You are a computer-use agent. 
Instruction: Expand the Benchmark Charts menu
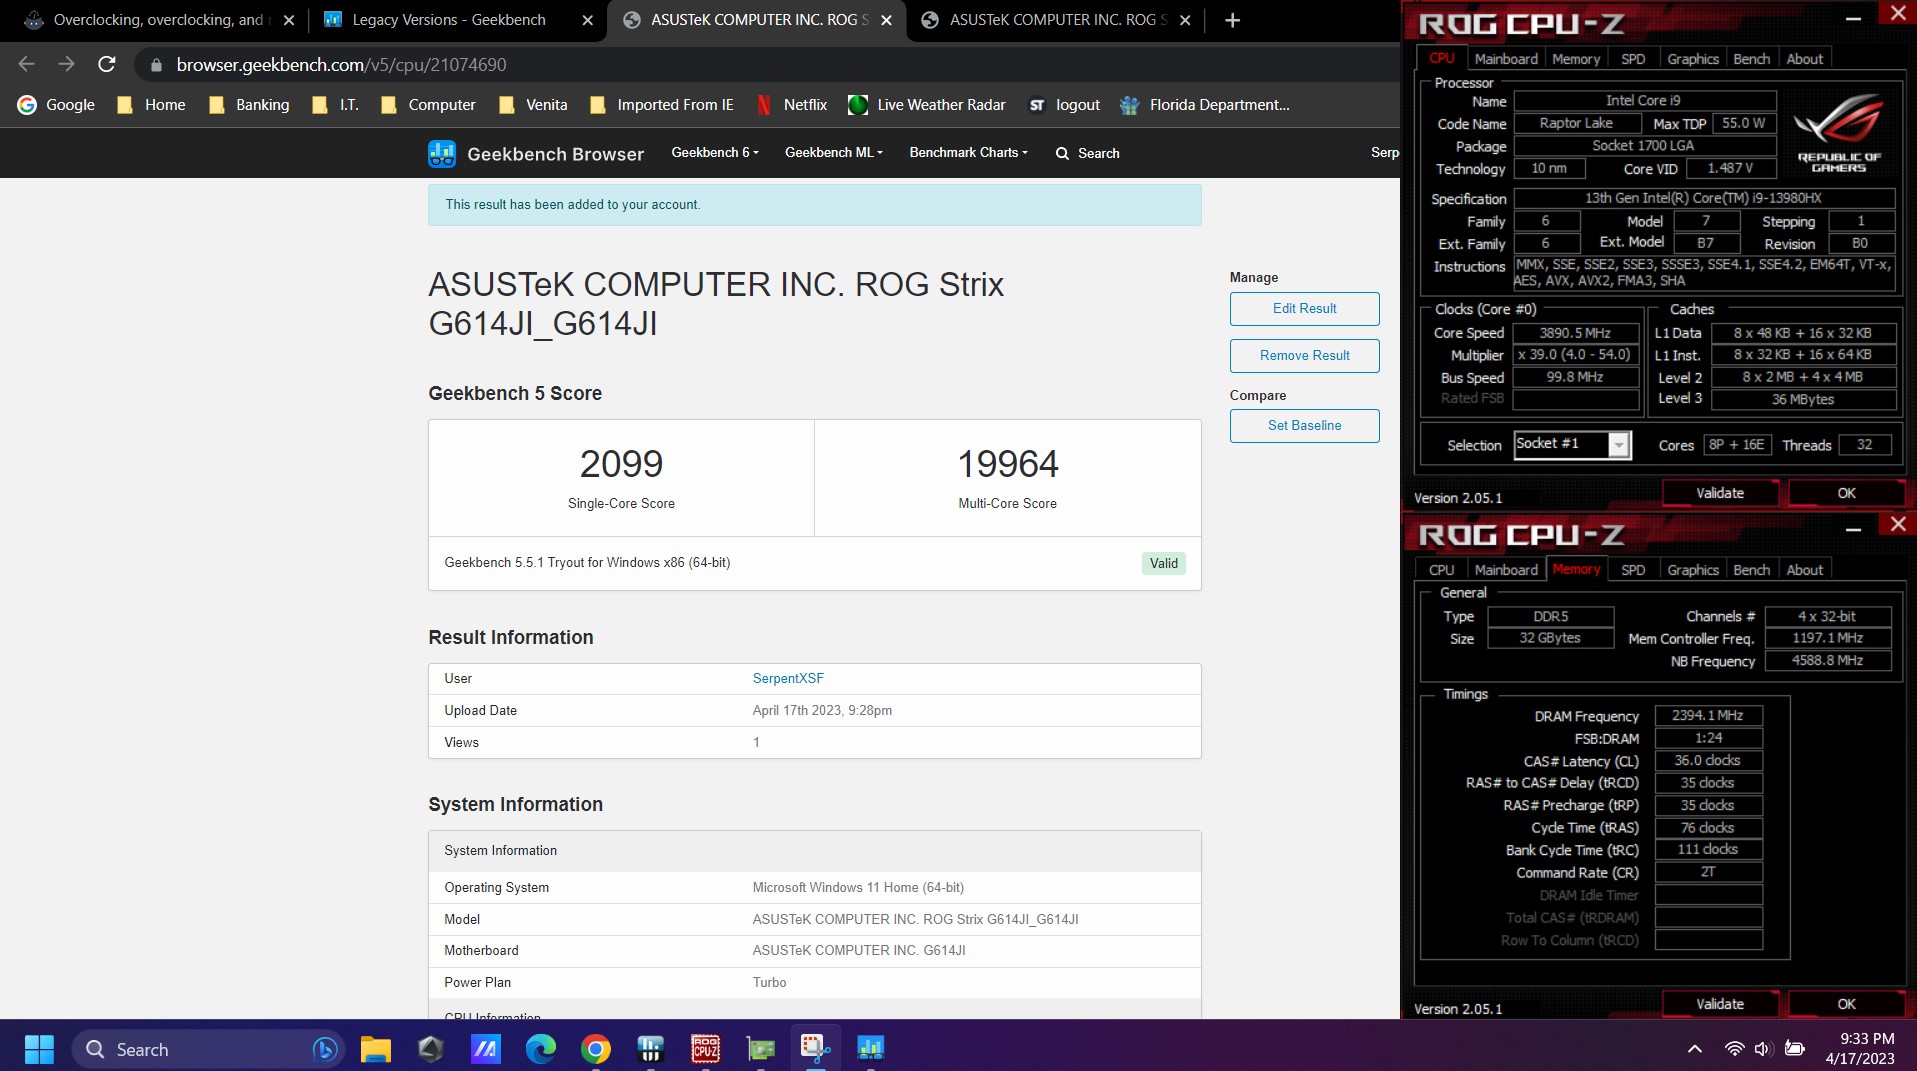click(968, 153)
